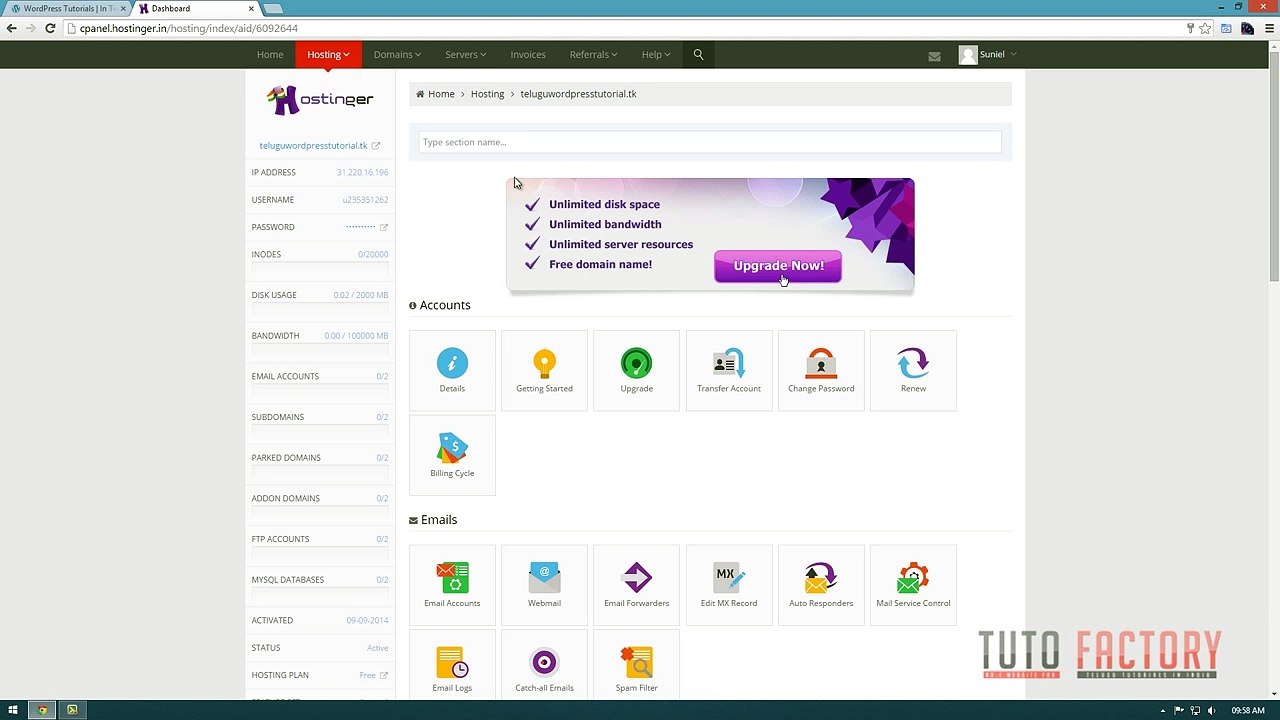Click the Upgrade Now! button
The height and width of the screenshot is (720, 1280).
(778, 266)
